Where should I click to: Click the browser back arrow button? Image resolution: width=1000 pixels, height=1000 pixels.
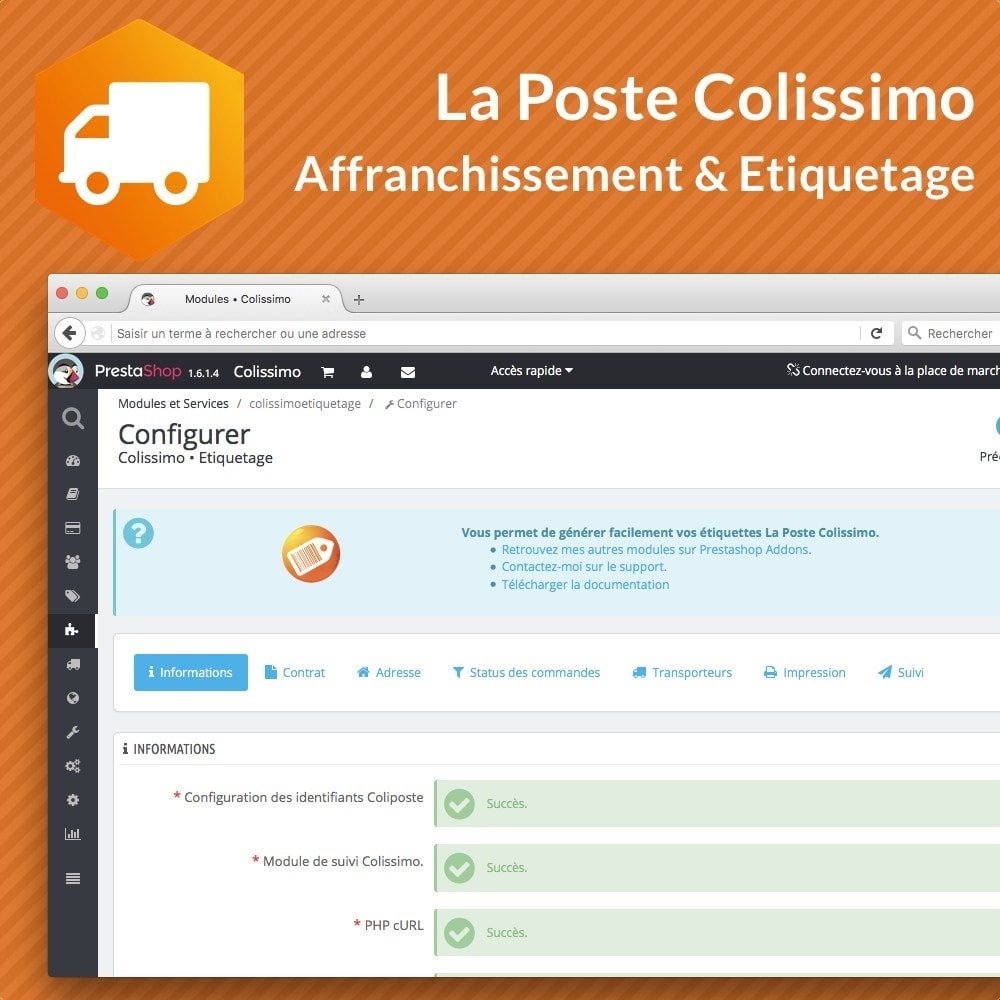click(70, 333)
